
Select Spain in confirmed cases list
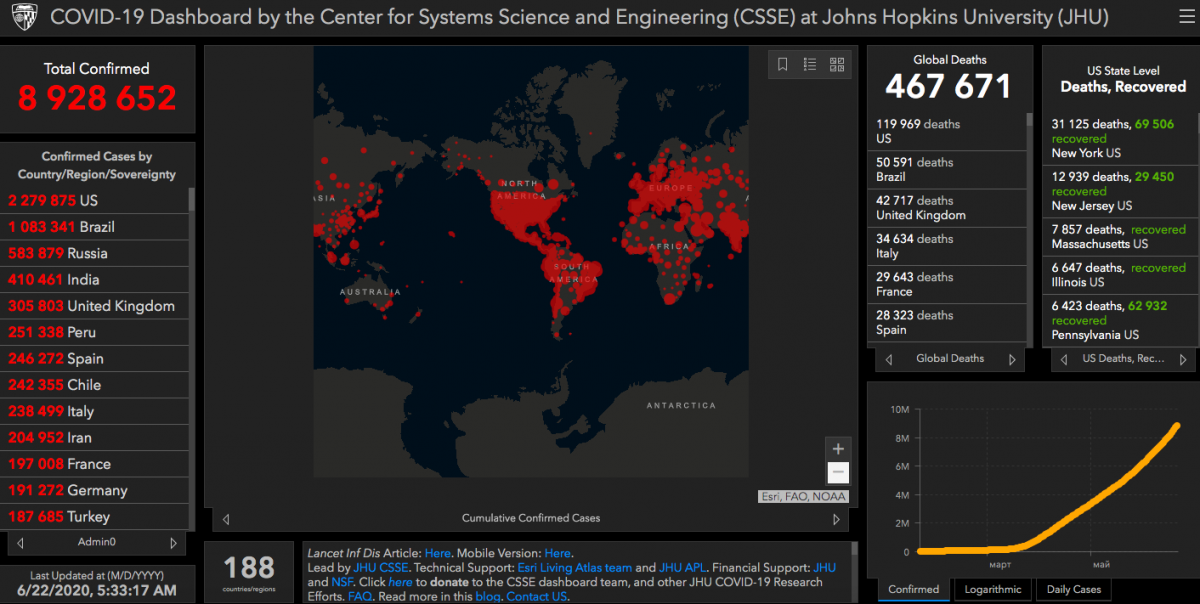pyautogui.click(x=94, y=359)
